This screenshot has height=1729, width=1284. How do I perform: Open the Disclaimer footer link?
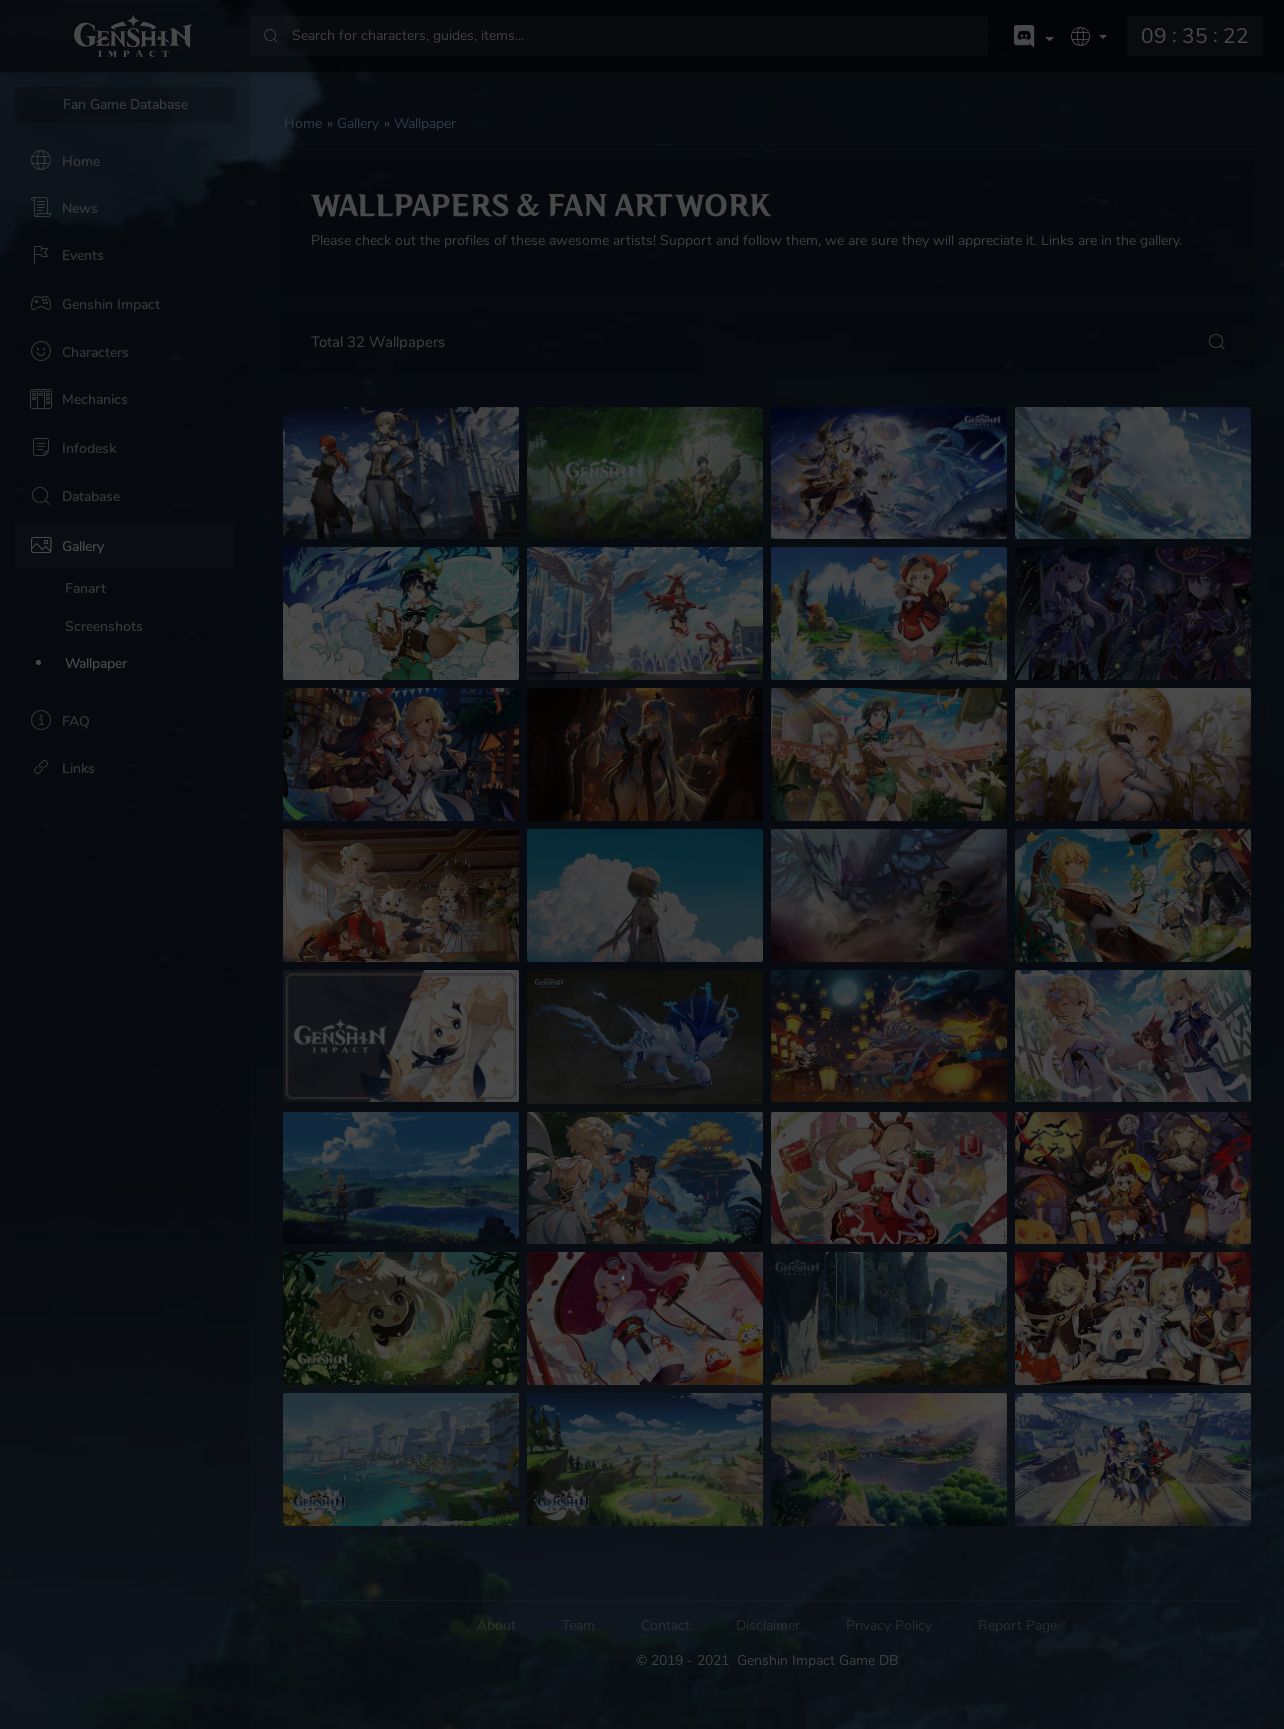coord(768,1625)
